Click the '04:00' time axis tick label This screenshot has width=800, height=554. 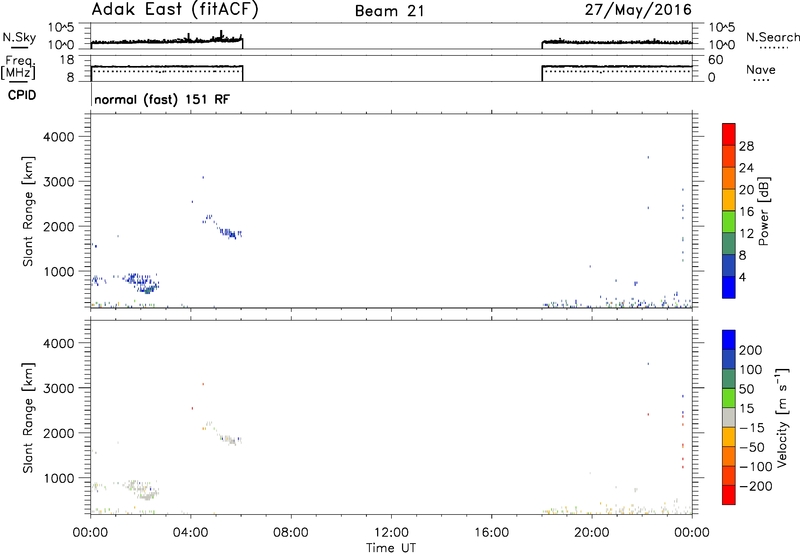(x=190, y=533)
